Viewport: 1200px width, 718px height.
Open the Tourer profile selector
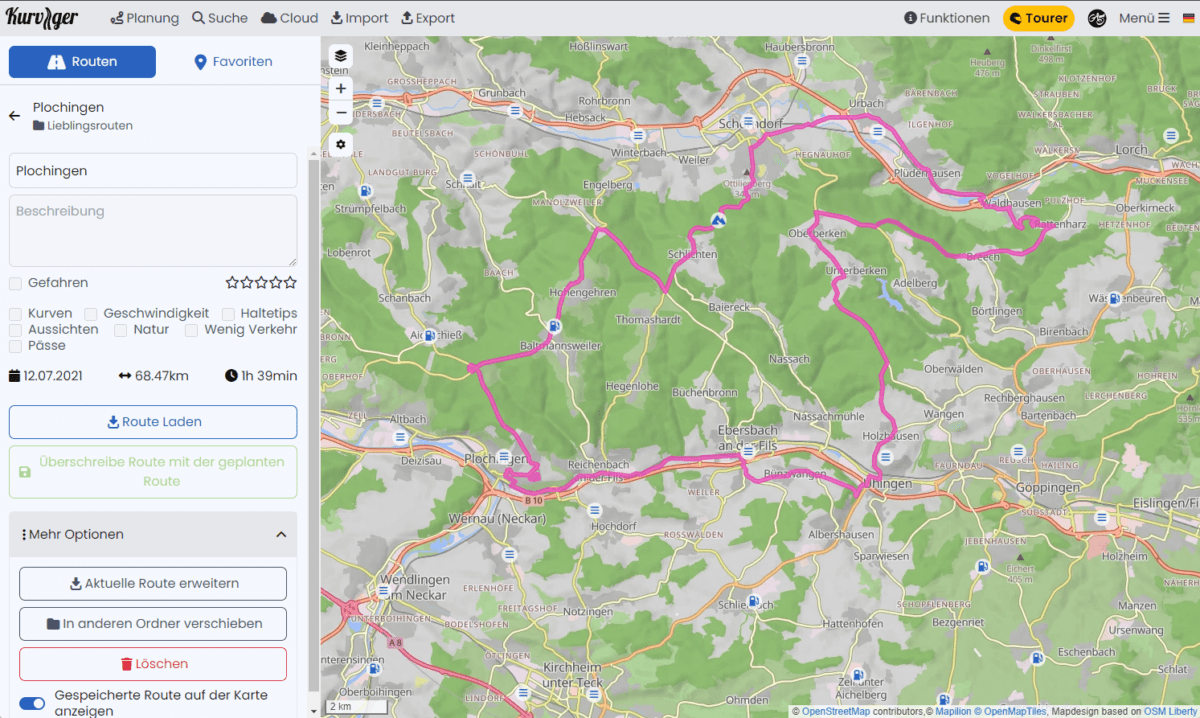click(x=1038, y=18)
